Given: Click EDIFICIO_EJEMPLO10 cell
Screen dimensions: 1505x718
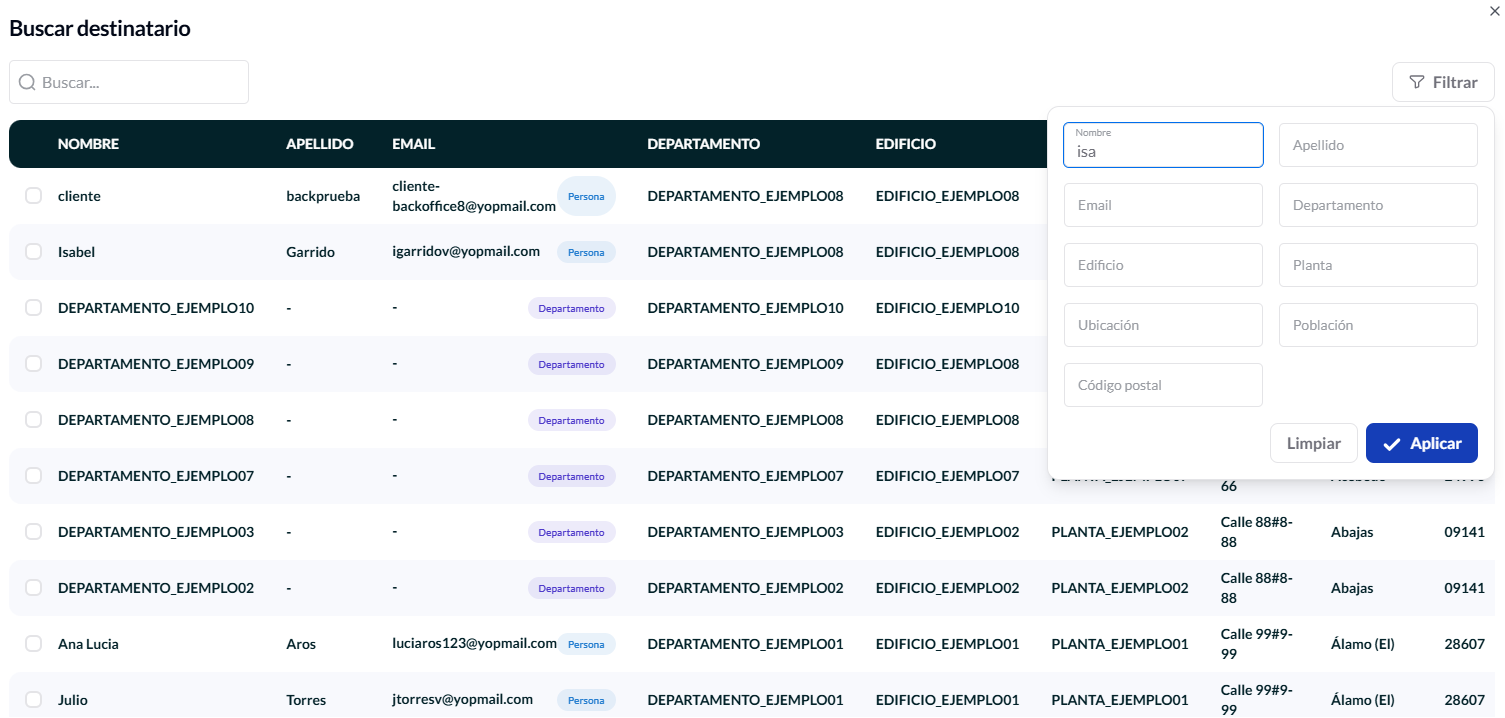Looking at the screenshot, I should tap(948, 308).
